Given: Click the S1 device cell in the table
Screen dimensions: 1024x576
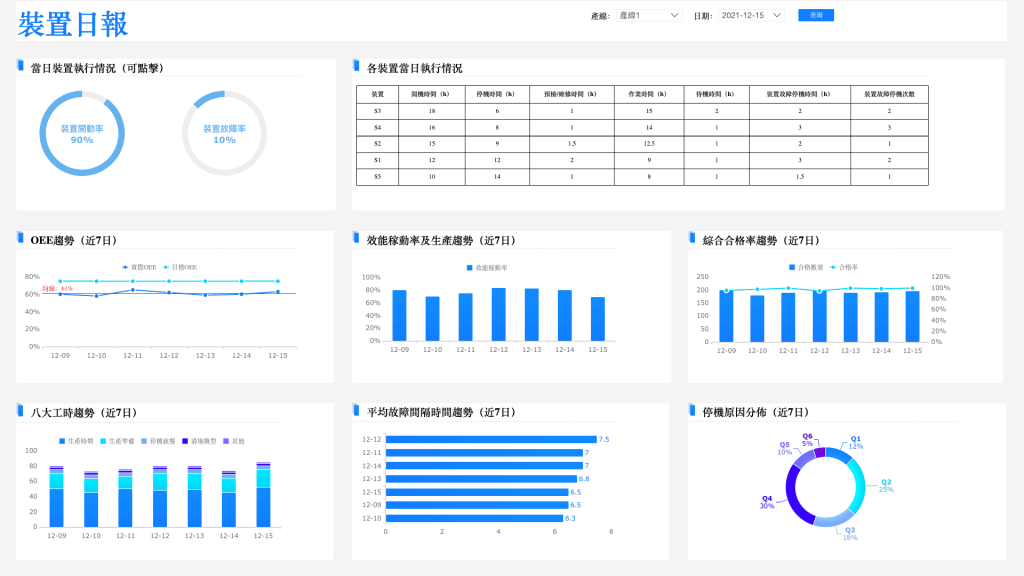Looking at the screenshot, I should click(x=377, y=160).
